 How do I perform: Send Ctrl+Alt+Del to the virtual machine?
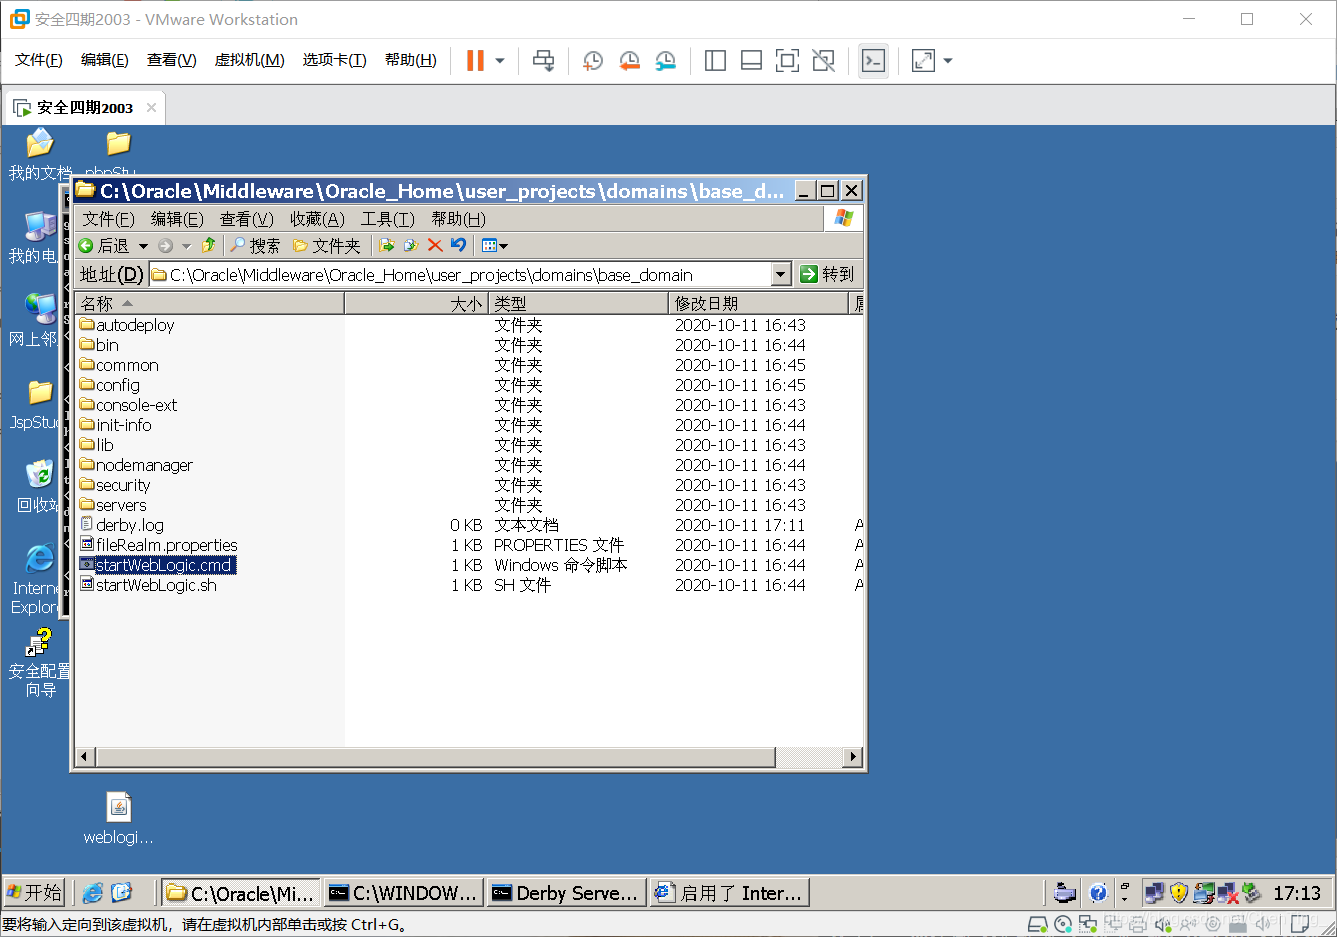tap(543, 61)
